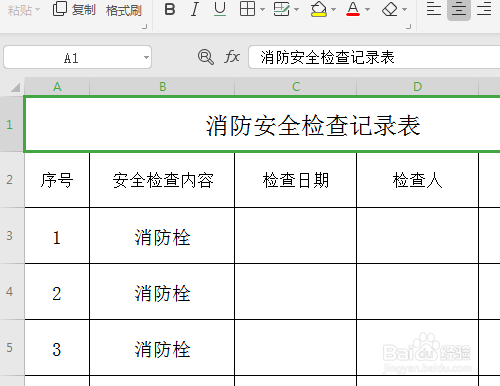Screen dimensions: 500x386
Task: Apply the yellow fill color
Action: (319, 9)
